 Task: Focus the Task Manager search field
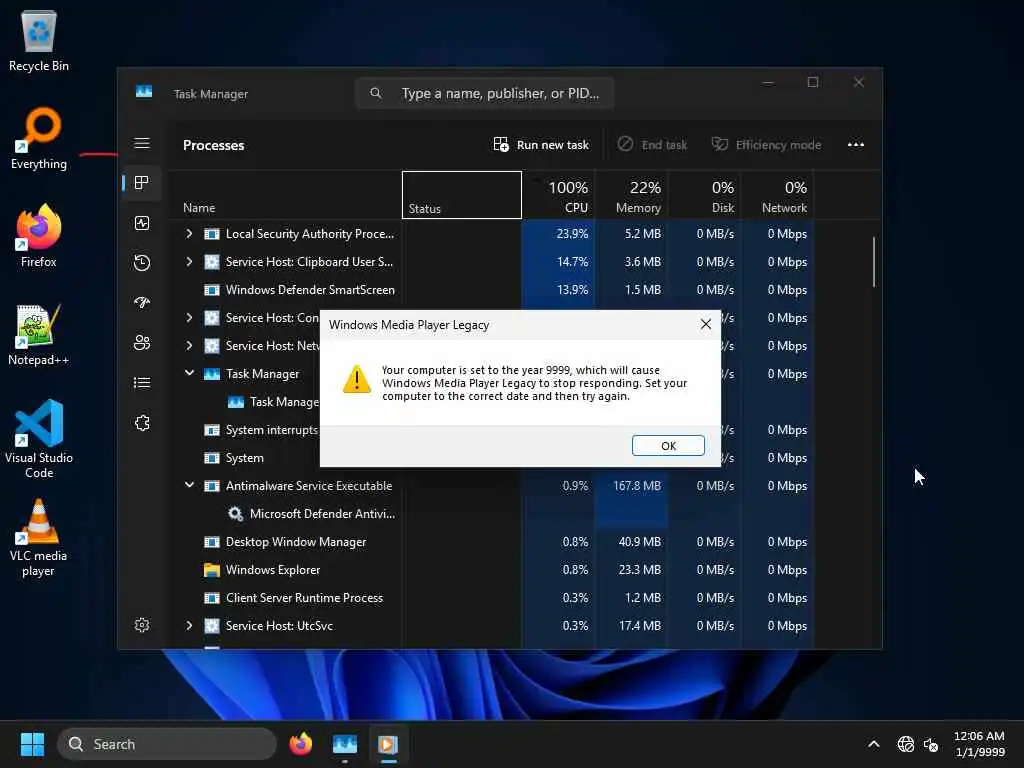pos(485,93)
